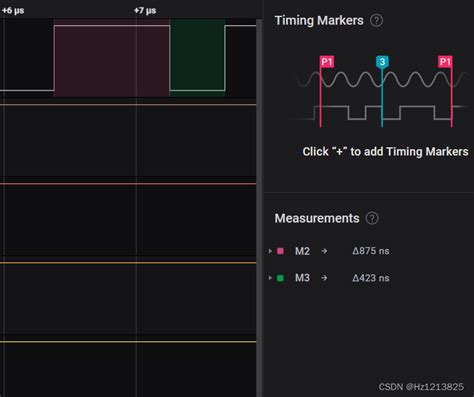This screenshot has width=474, height=397.
Task: Click the Δ875 ns measurement value
Action: [x=371, y=251]
